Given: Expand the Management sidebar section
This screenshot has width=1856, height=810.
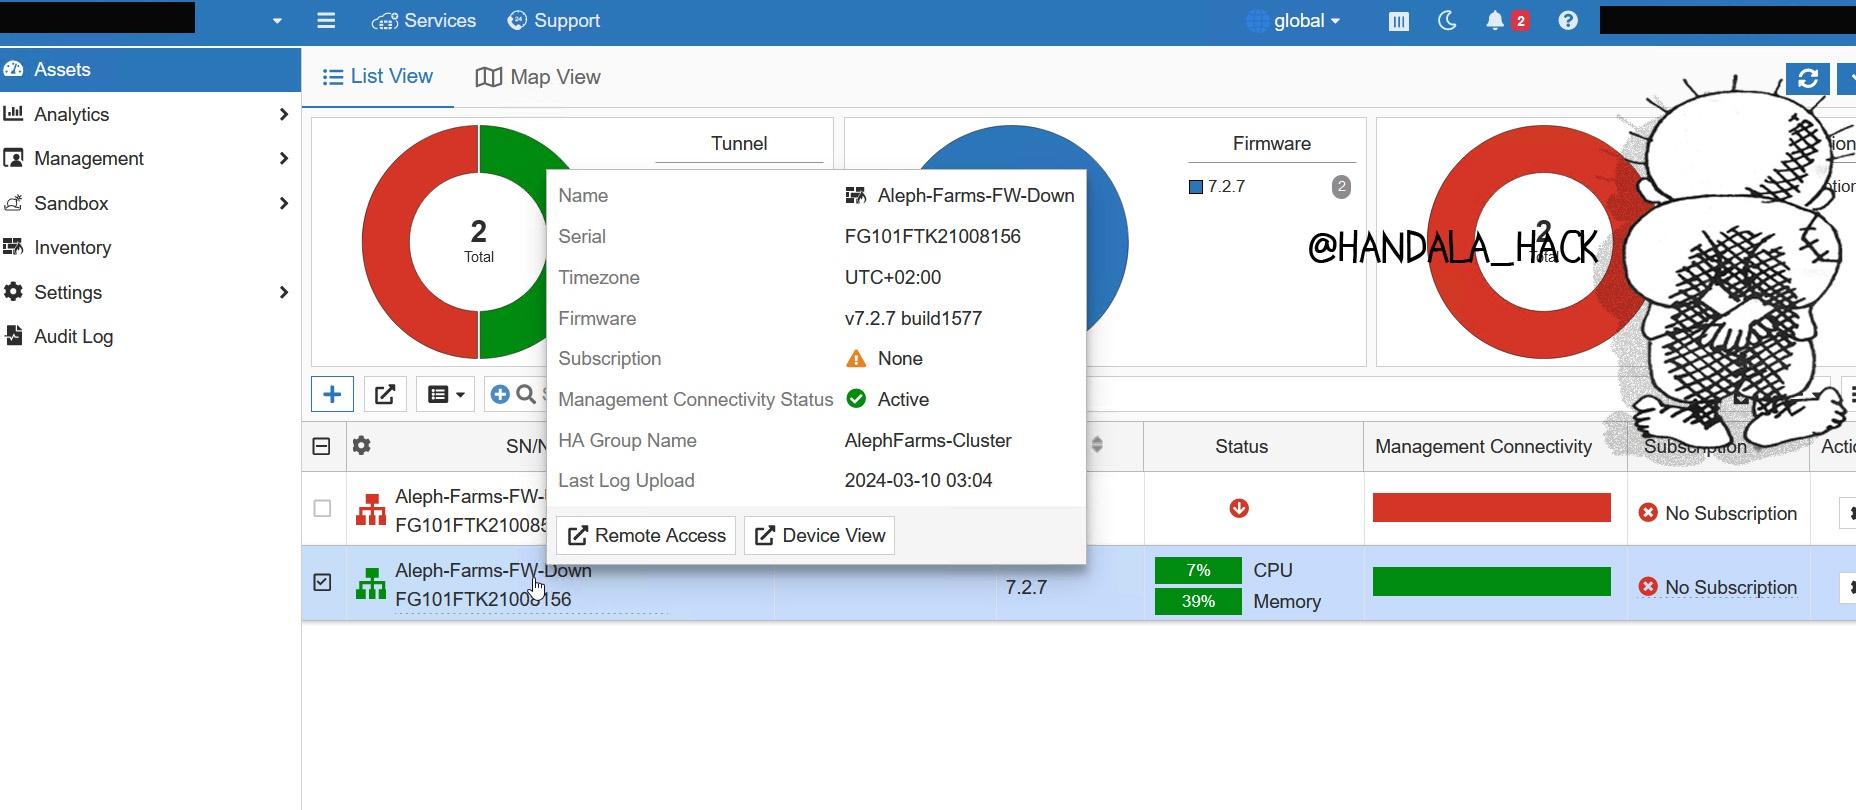Looking at the screenshot, I should click(x=284, y=158).
